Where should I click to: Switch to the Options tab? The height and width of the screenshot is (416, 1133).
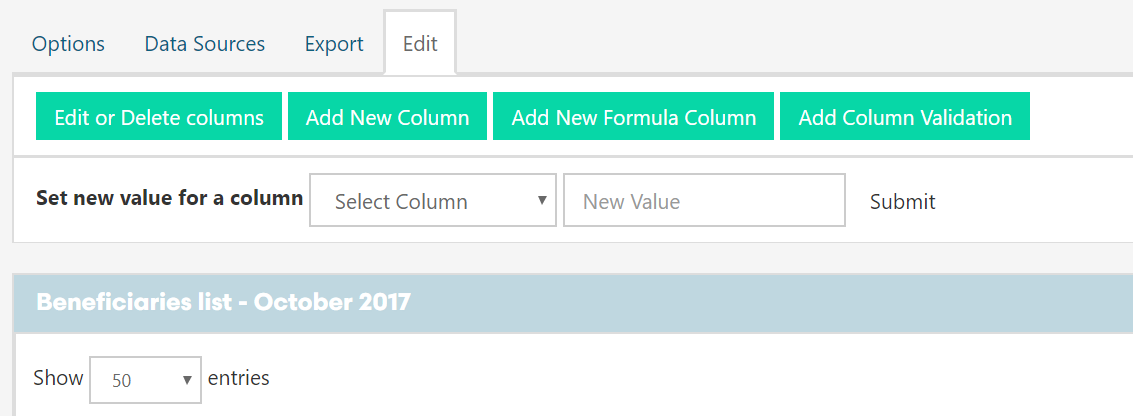click(68, 44)
